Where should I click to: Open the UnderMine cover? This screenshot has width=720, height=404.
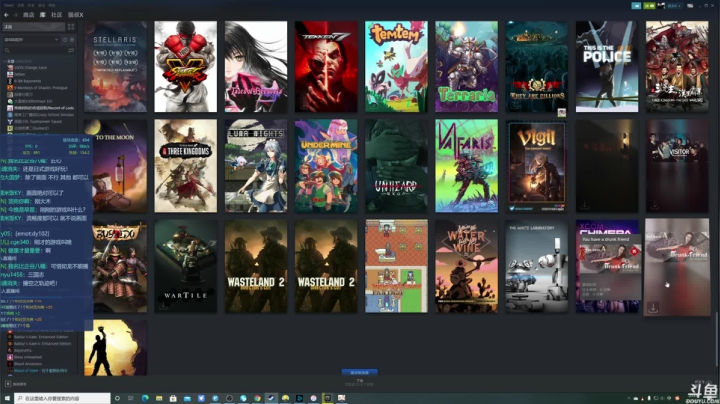326,166
